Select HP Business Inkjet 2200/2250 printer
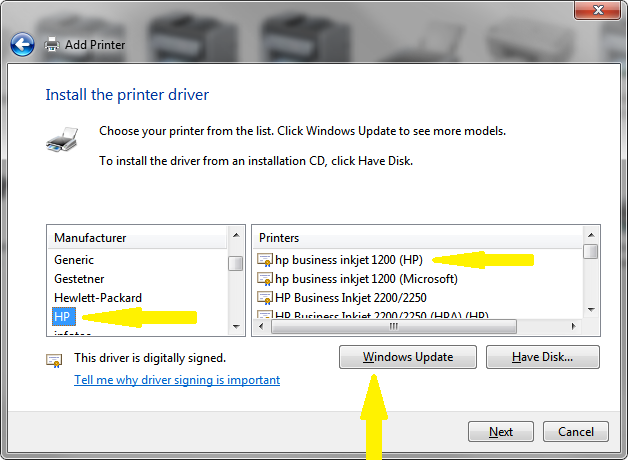Screen dimensions: 628x460 (350, 297)
